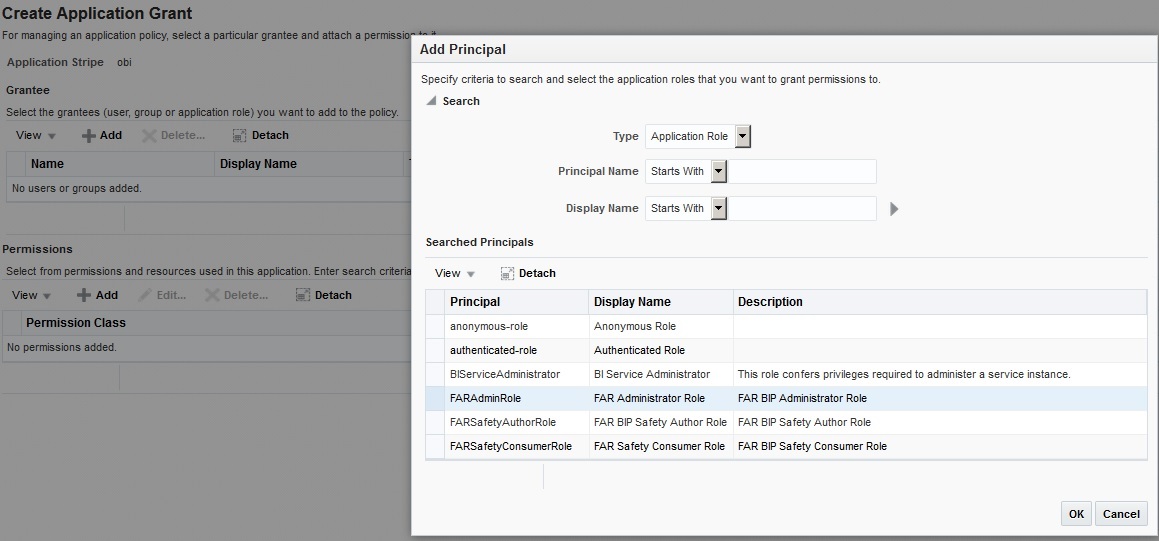Open the View menu under Grantee
1159x541 pixels.
click(36, 135)
